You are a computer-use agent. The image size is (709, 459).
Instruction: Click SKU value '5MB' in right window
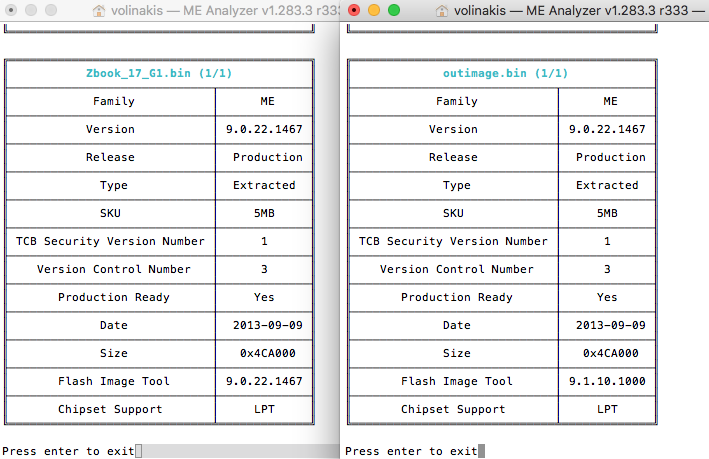607,213
